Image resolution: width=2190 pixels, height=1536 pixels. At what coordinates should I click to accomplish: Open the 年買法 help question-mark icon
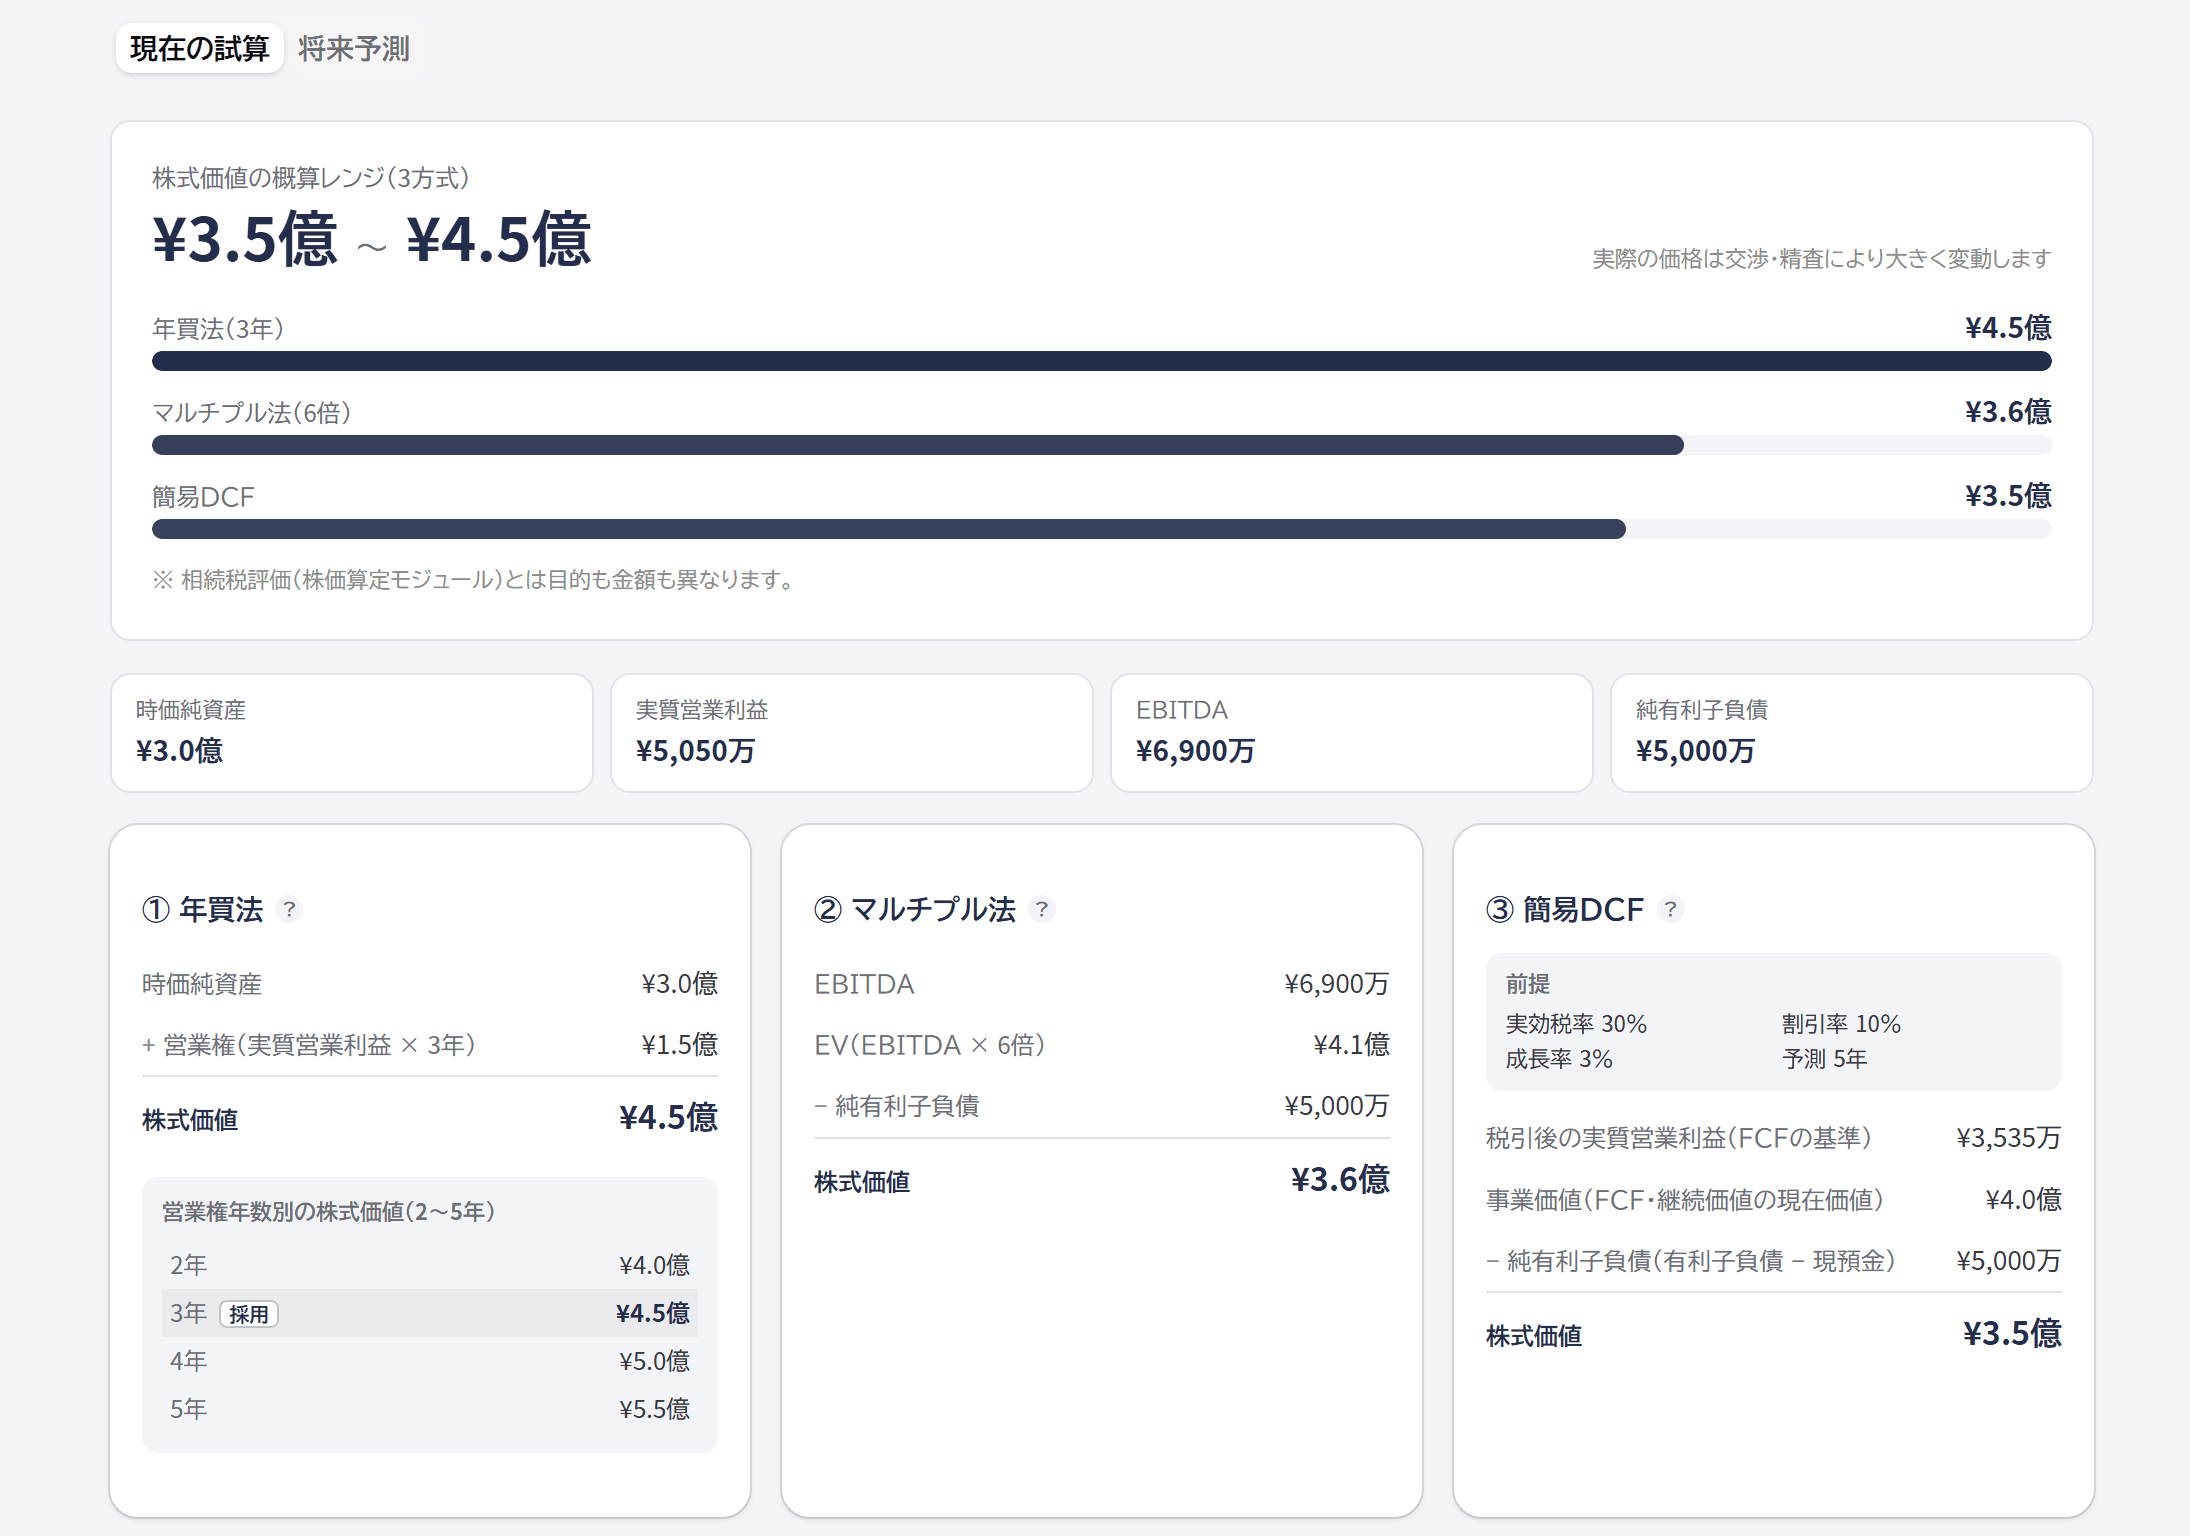pyautogui.click(x=289, y=909)
